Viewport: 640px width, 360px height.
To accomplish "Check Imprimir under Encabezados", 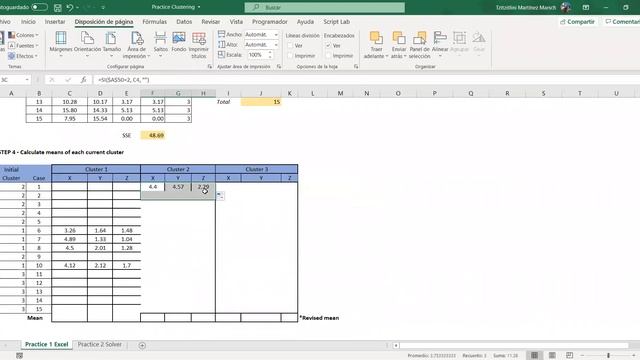I will click(328, 56).
